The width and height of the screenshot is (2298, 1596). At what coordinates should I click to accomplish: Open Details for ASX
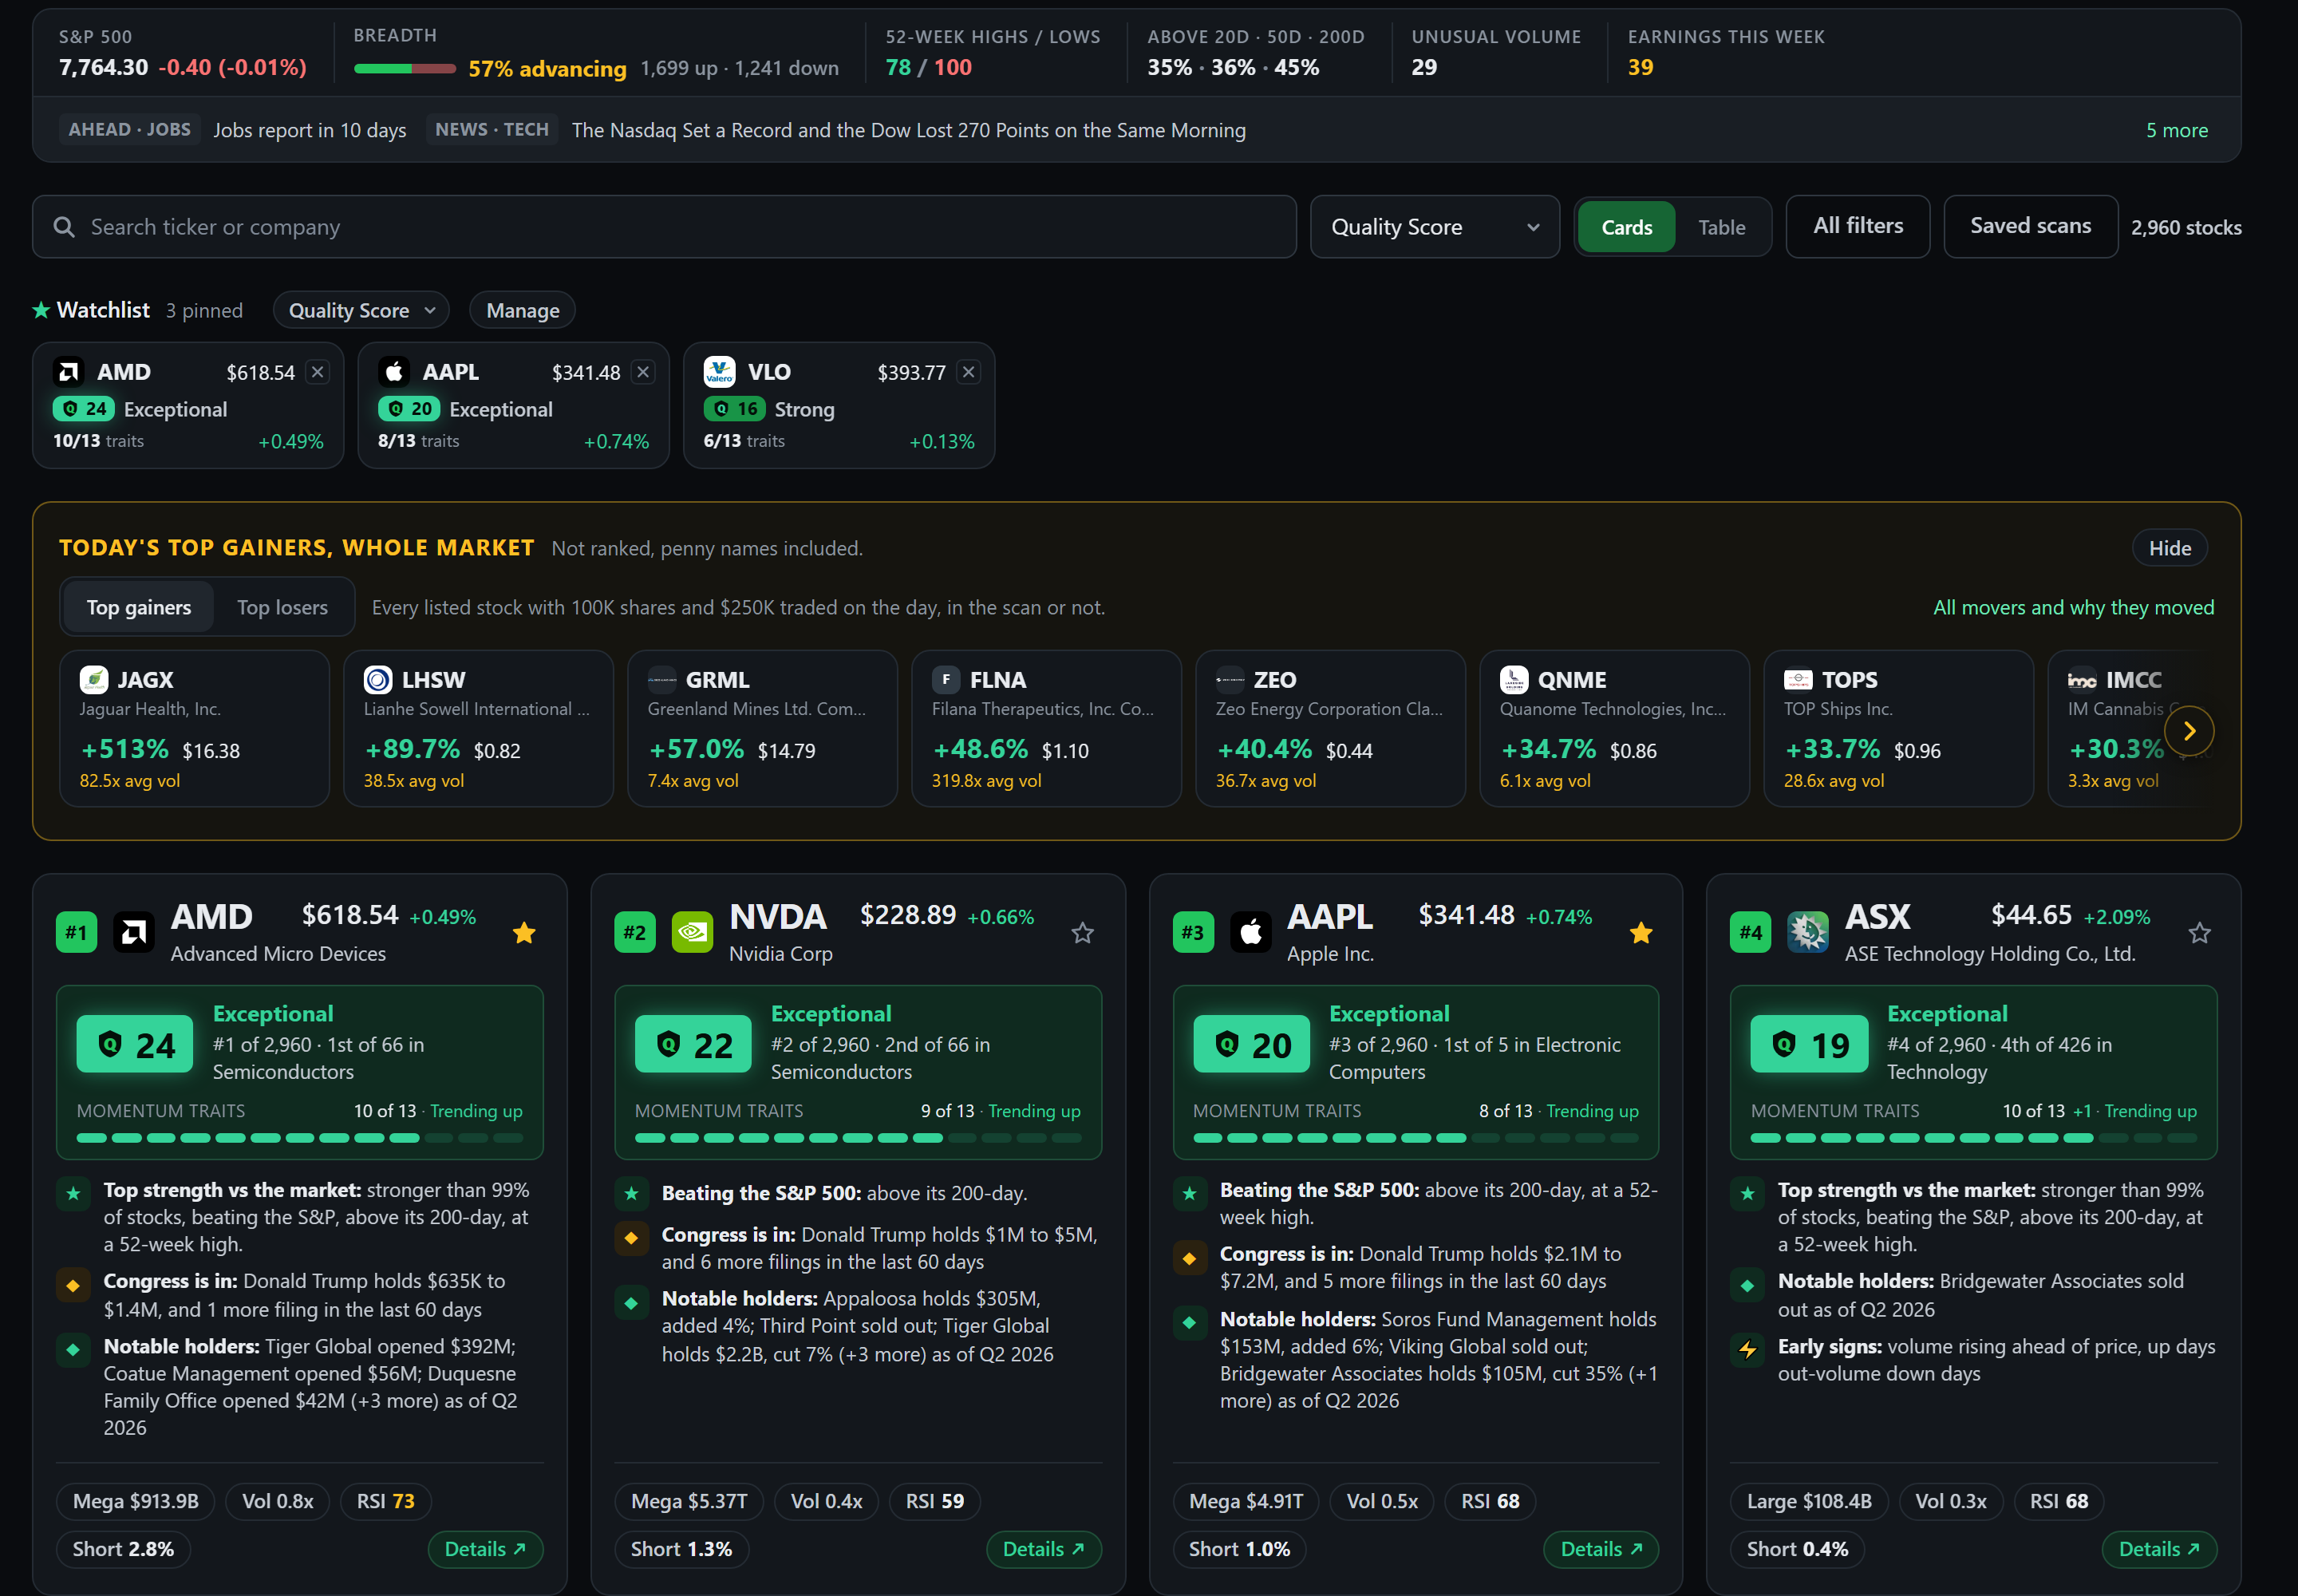(x=2159, y=1549)
